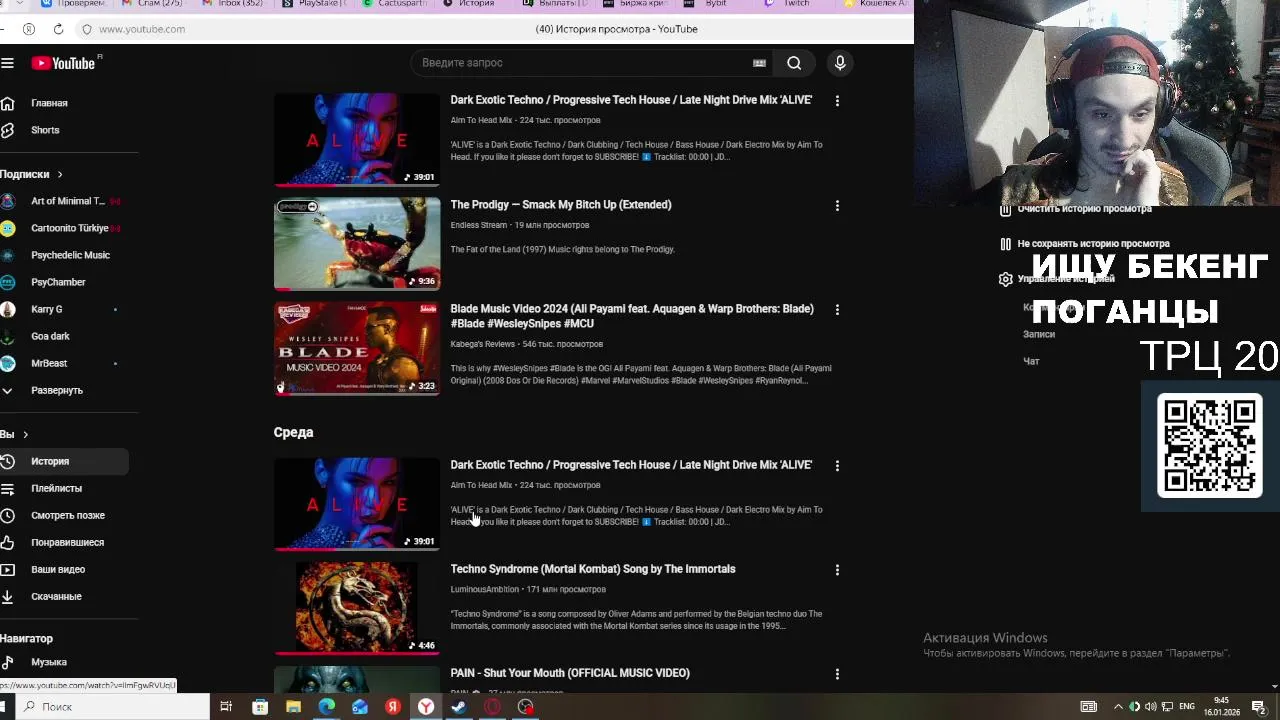The height and width of the screenshot is (720, 1280).
Task: Open File Explorer from the taskbar
Action: (293, 707)
